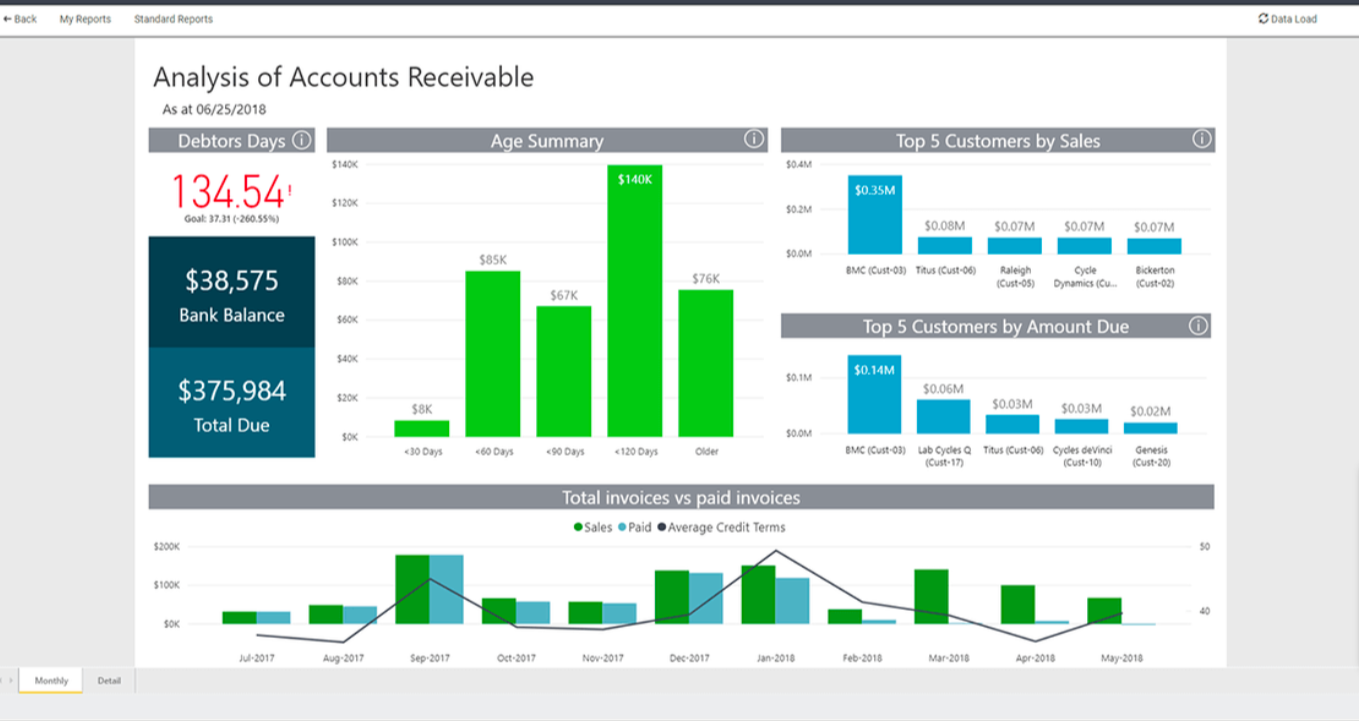The height and width of the screenshot is (721, 1359).
Task: Select the BMC (Cust-03) bar in Amount Due chart
Action: tap(874, 394)
